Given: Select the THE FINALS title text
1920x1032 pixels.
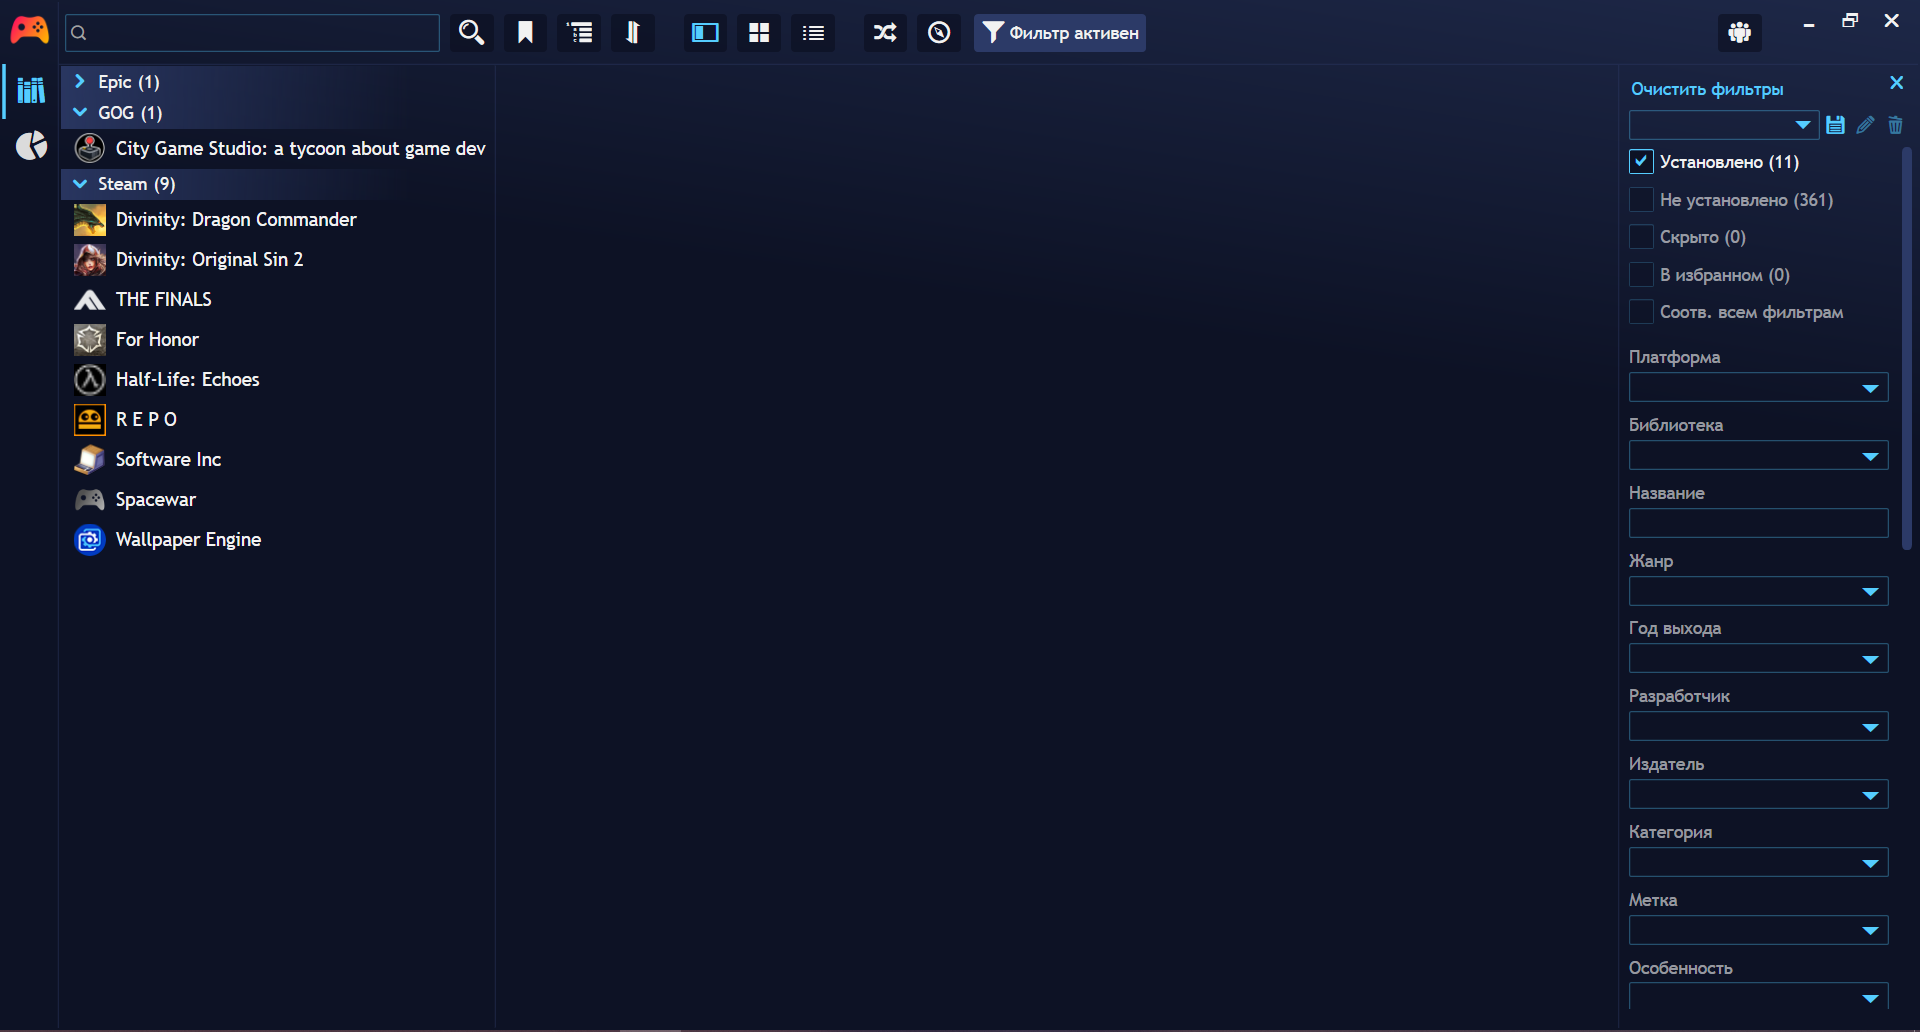Looking at the screenshot, I should coord(163,300).
